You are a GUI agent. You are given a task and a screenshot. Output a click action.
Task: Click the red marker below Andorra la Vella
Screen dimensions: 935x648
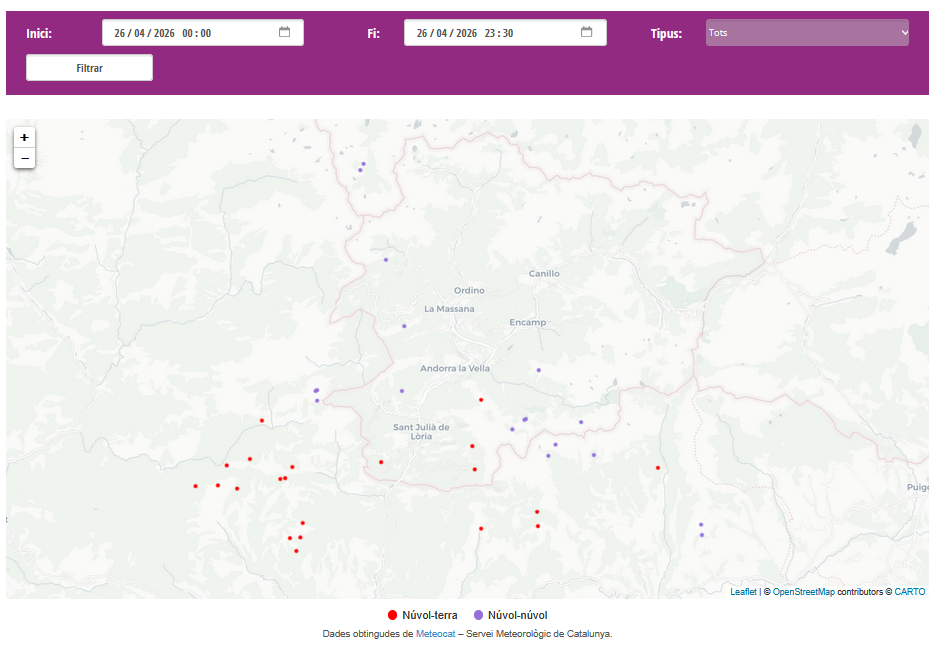click(x=481, y=400)
